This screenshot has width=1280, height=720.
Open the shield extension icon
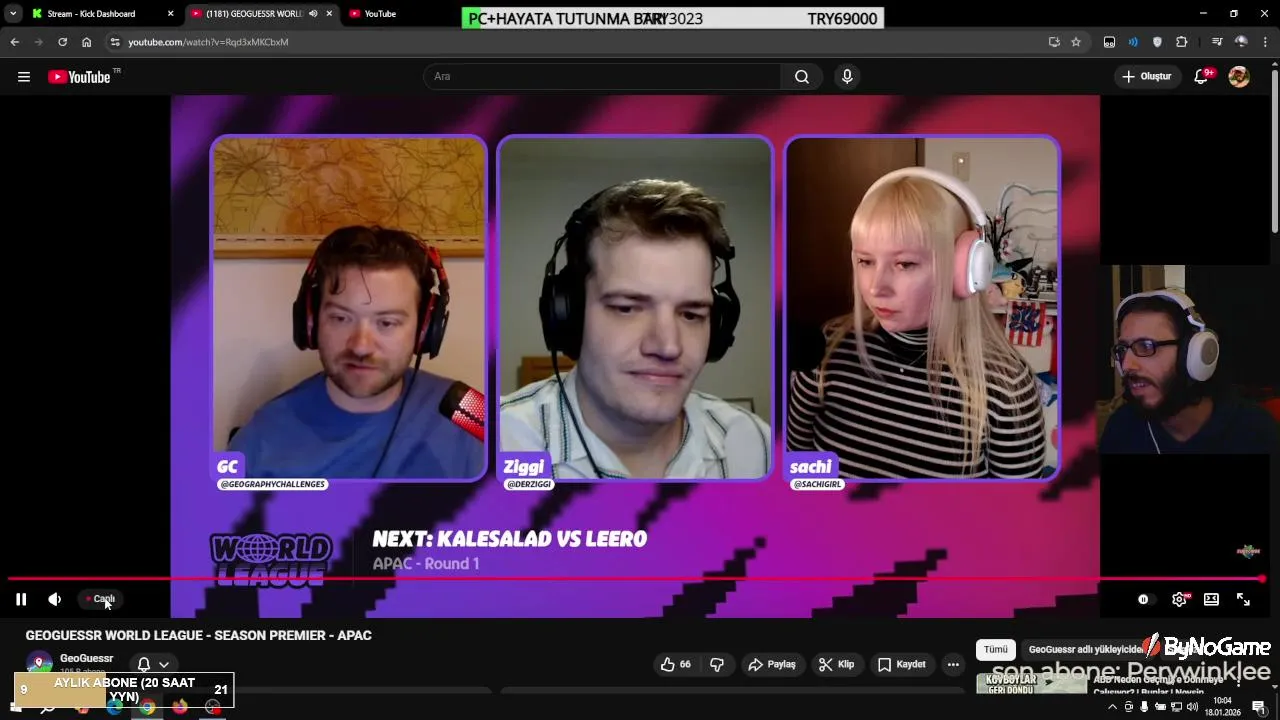pyautogui.click(x=1157, y=42)
